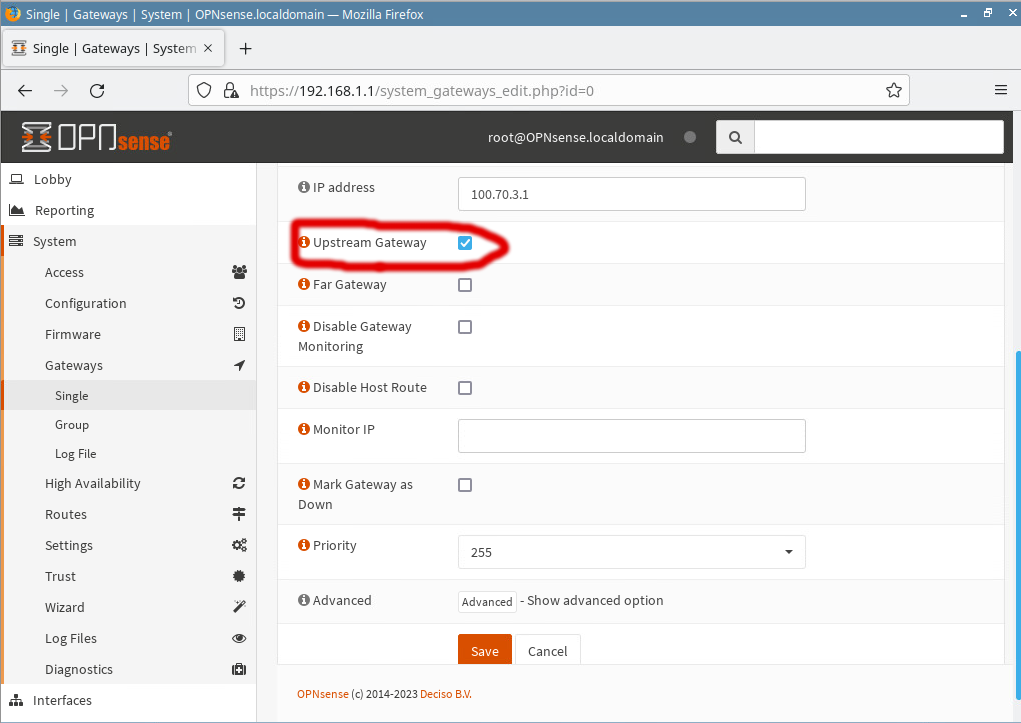Viewport: 1021px width, 723px height.
Task: Click the search magnifier icon in header
Action: click(x=735, y=137)
